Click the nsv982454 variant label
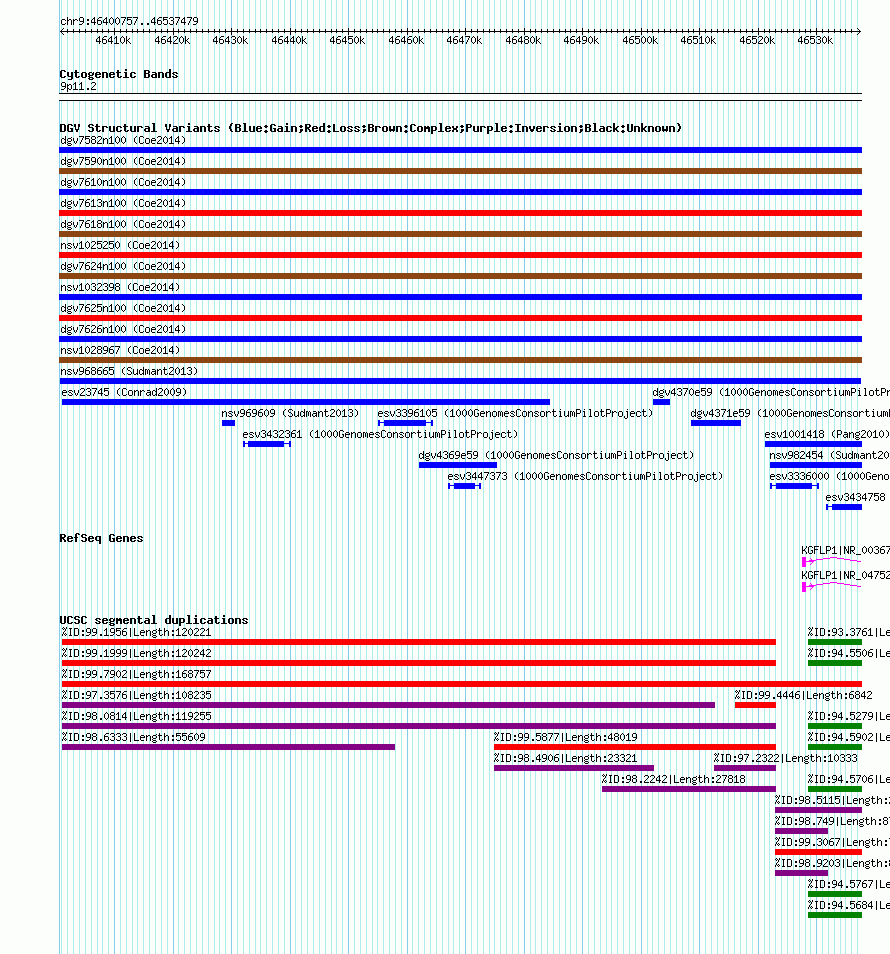890x954 pixels. coord(829,455)
